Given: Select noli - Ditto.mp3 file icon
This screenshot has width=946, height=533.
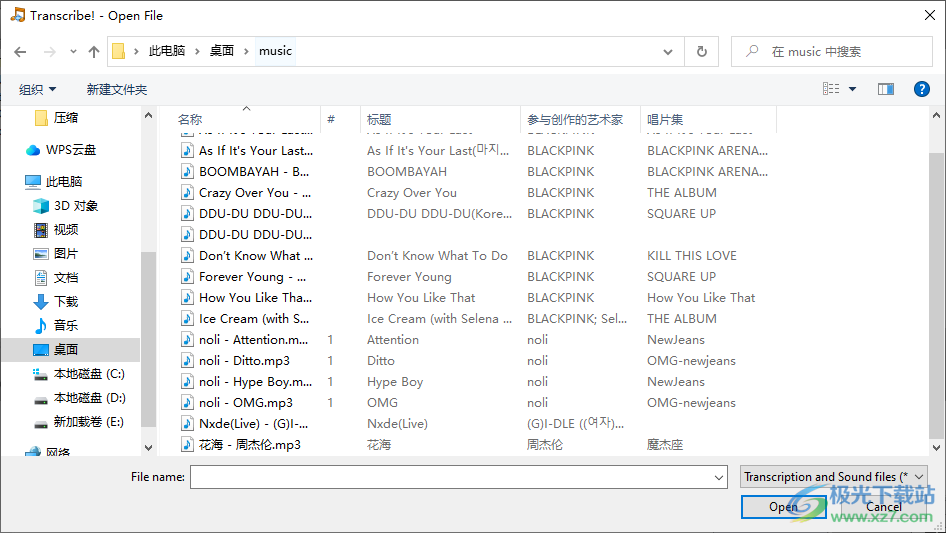Looking at the screenshot, I should (188, 360).
